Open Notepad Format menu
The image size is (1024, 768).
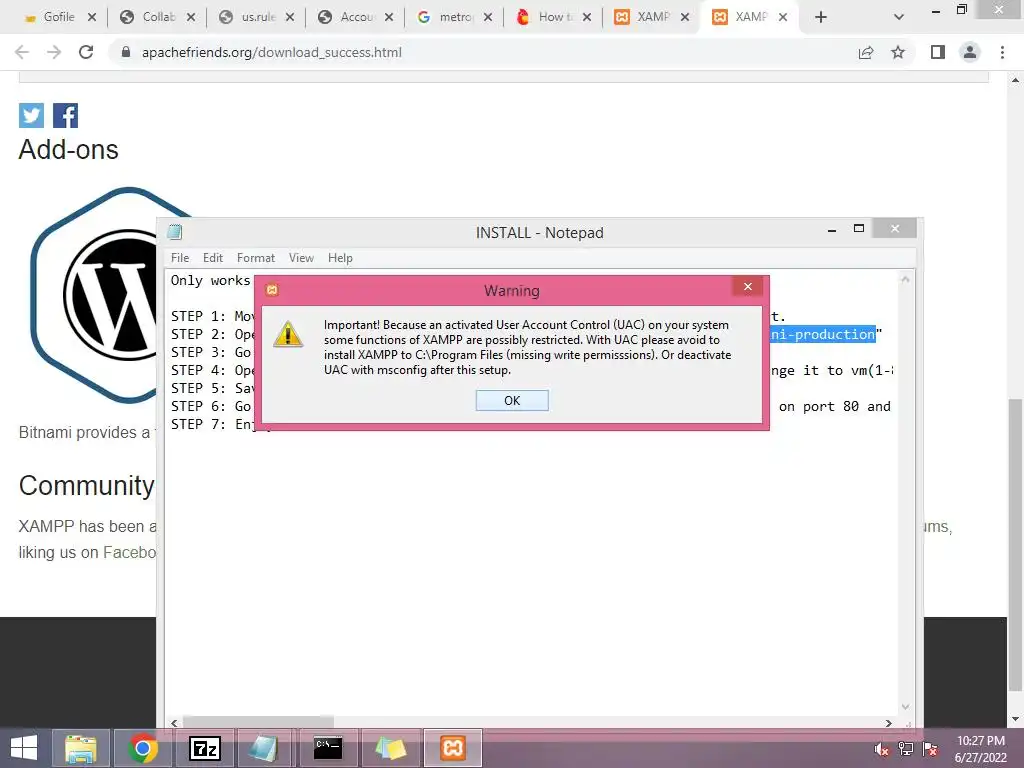click(x=255, y=258)
